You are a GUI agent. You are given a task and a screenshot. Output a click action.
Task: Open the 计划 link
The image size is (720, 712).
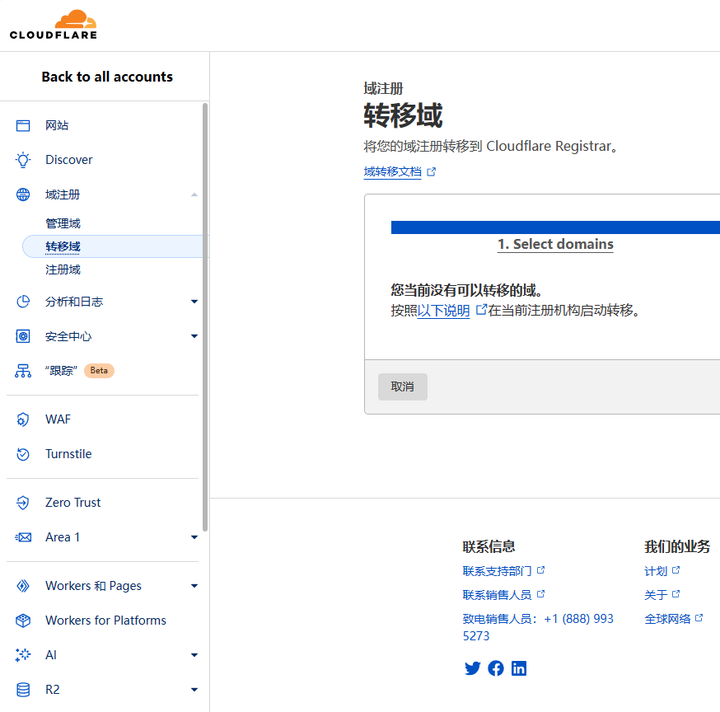[x=656, y=571]
